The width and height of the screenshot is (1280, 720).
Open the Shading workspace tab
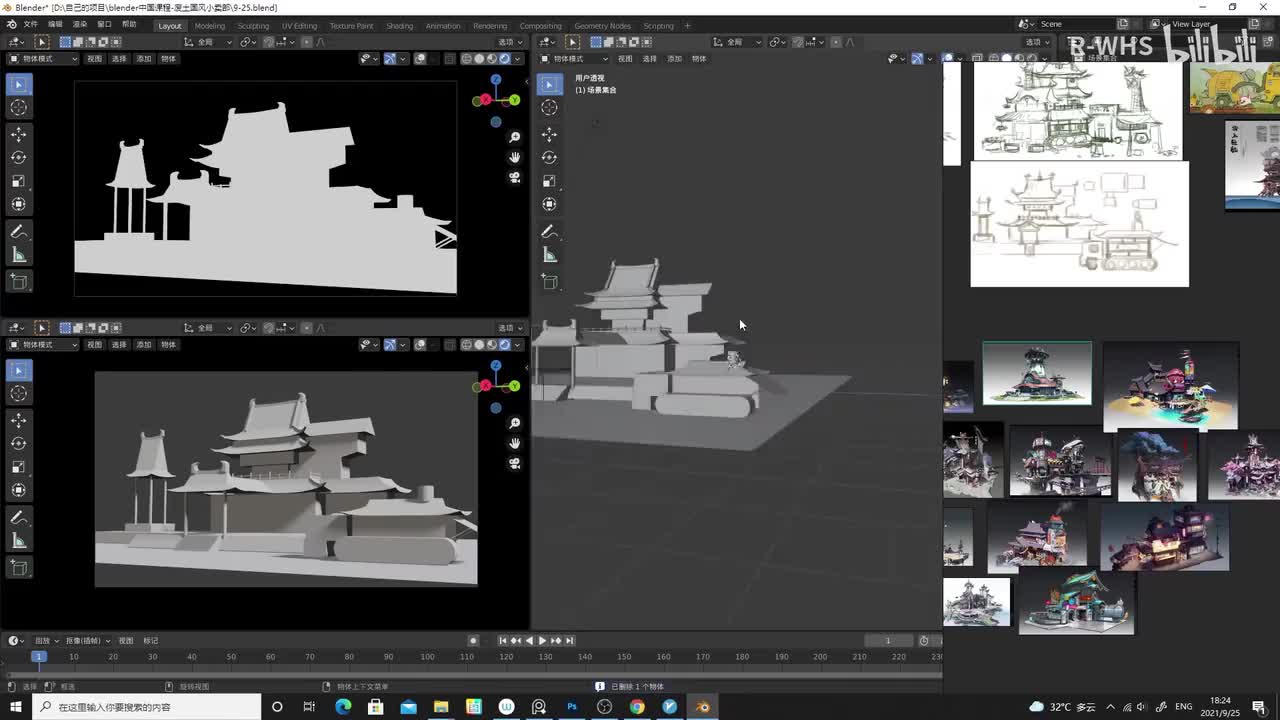[399, 26]
